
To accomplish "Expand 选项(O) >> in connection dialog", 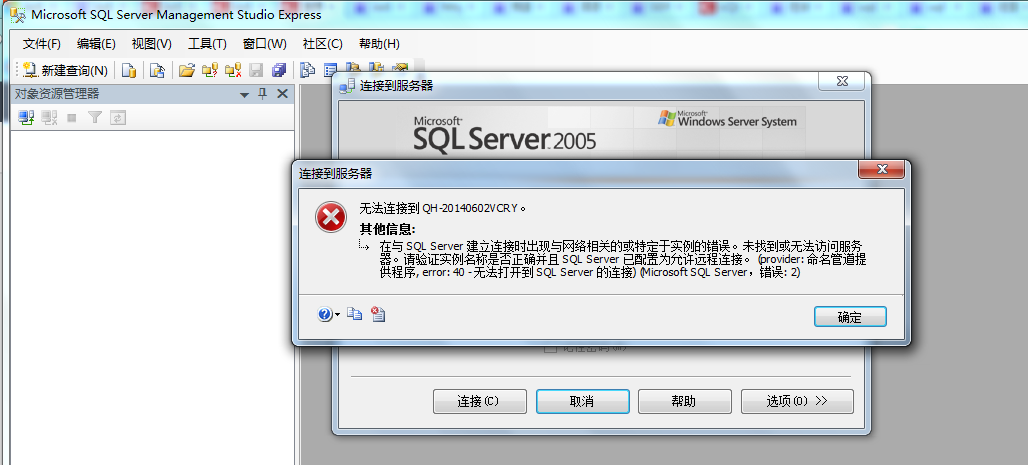I will 797,401.
